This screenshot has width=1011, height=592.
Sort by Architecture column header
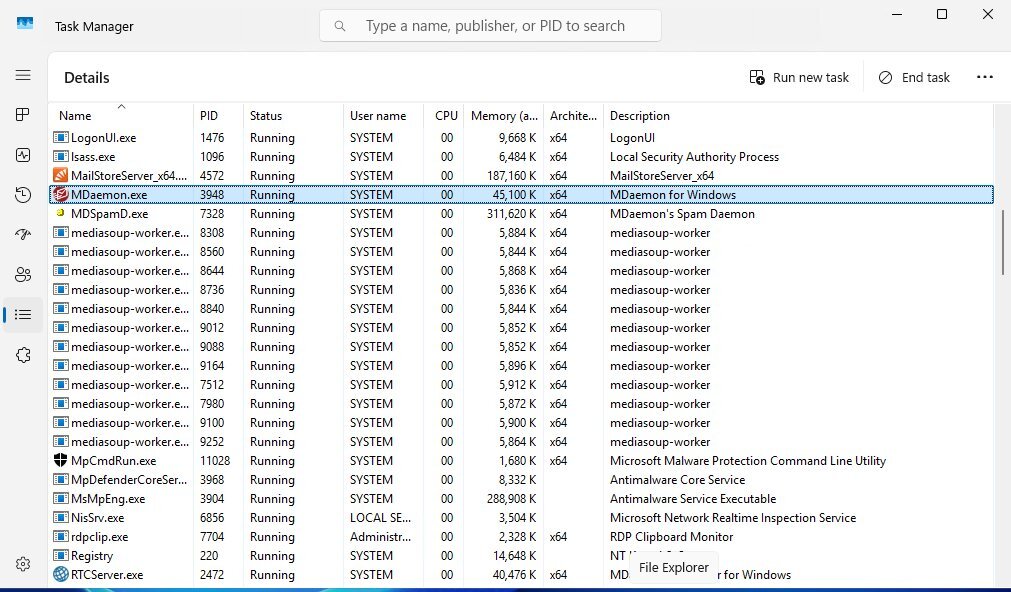(x=573, y=115)
